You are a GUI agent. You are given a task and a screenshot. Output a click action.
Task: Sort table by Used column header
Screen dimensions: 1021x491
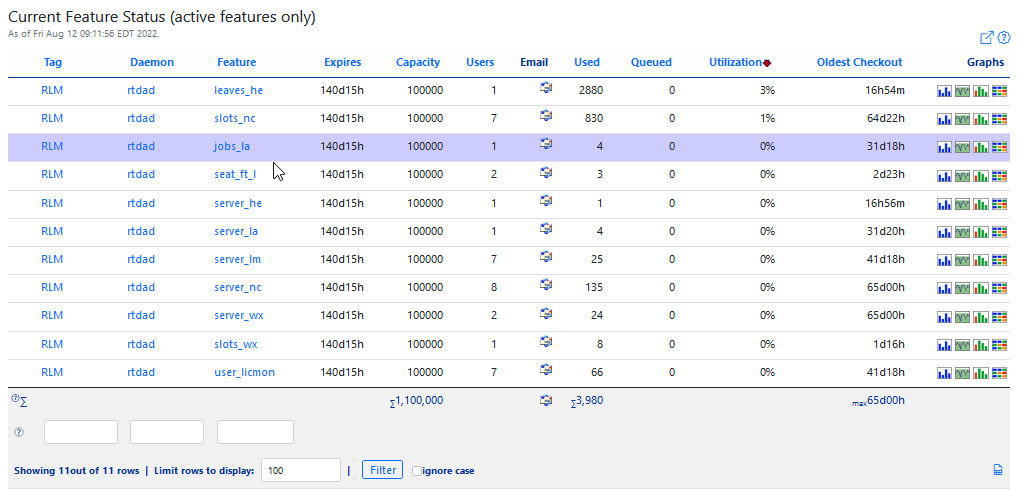pyautogui.click(x=587, y=63)
